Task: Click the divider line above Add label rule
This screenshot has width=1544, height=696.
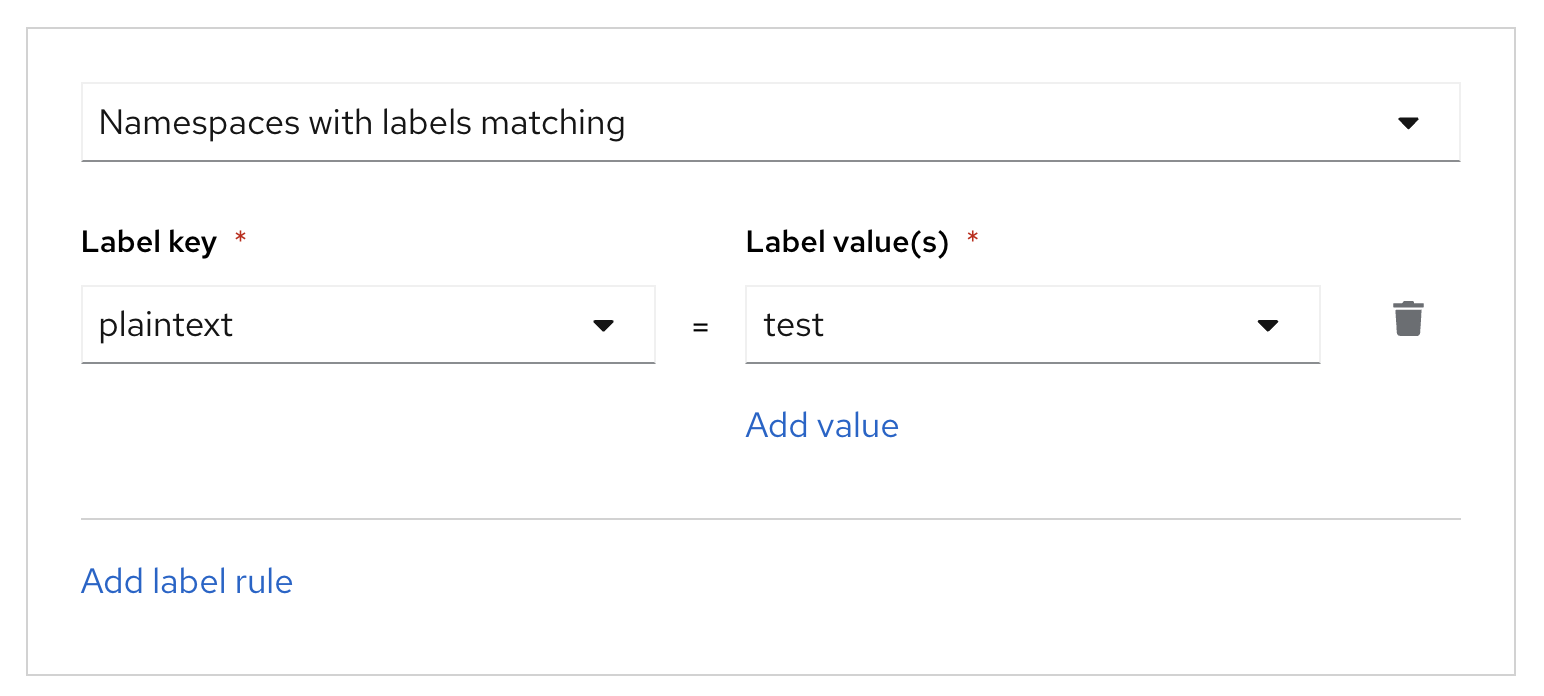Action: [x=770, y=519]
